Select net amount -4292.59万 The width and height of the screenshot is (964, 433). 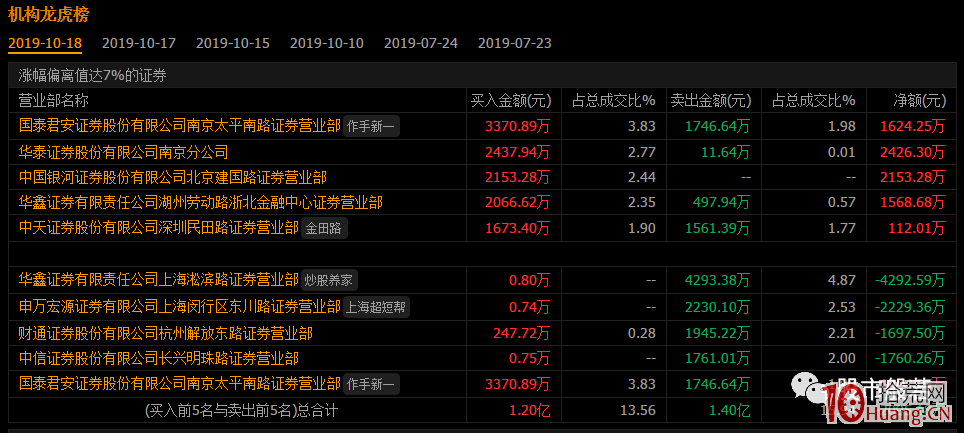tap(909, 280)
